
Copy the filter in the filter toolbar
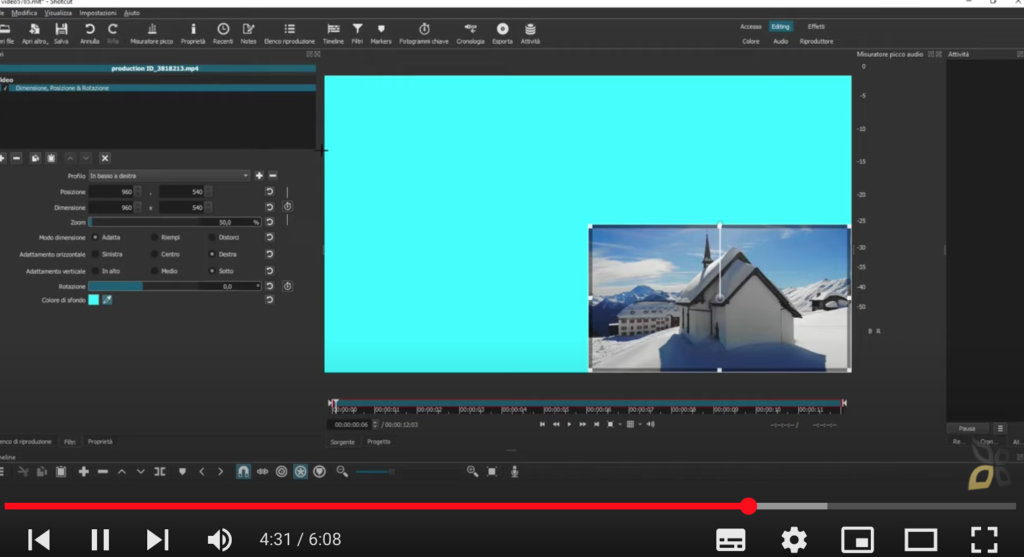[x=35, y=158]
